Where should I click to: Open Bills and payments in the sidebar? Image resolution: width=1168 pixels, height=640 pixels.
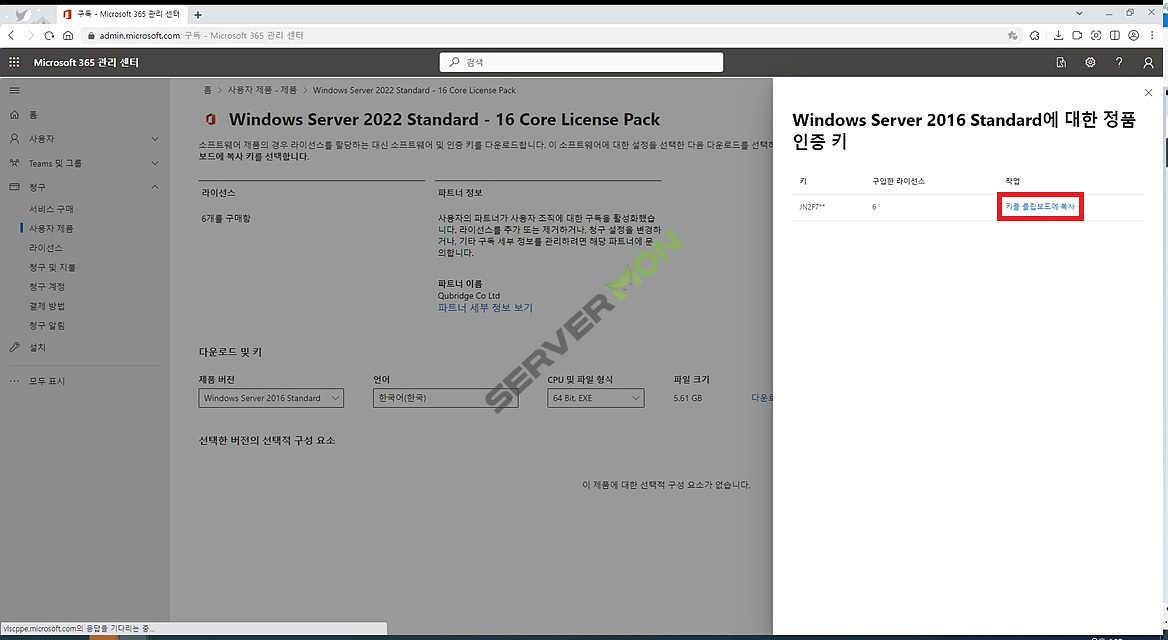pyautogui.click(x=52, y=267)
